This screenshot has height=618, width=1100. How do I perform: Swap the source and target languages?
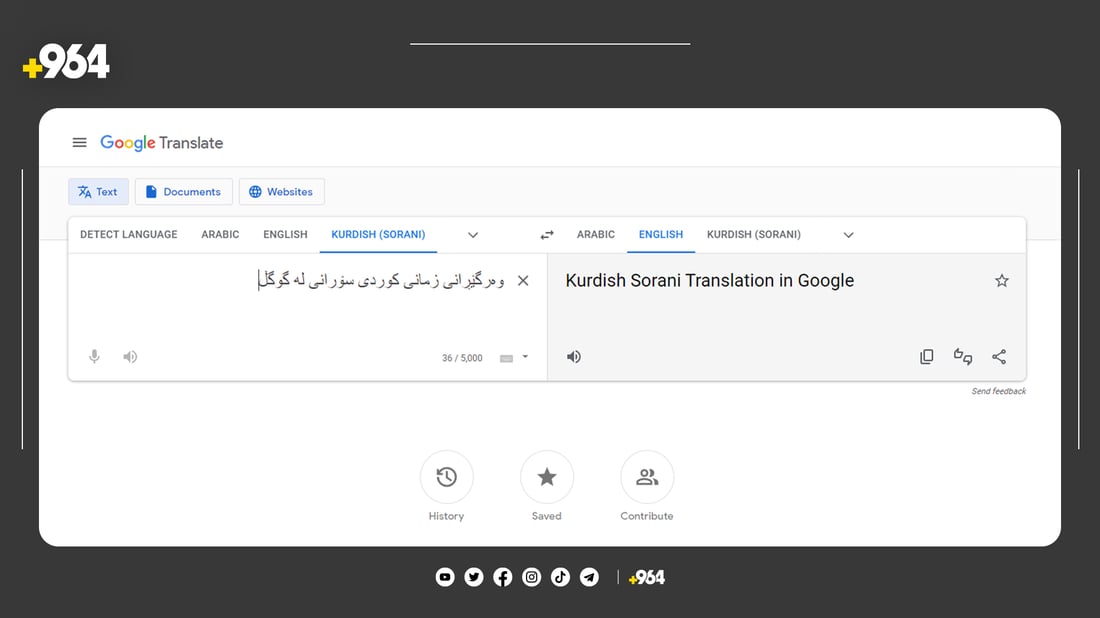pyautogui.click(x=546, y=234)
